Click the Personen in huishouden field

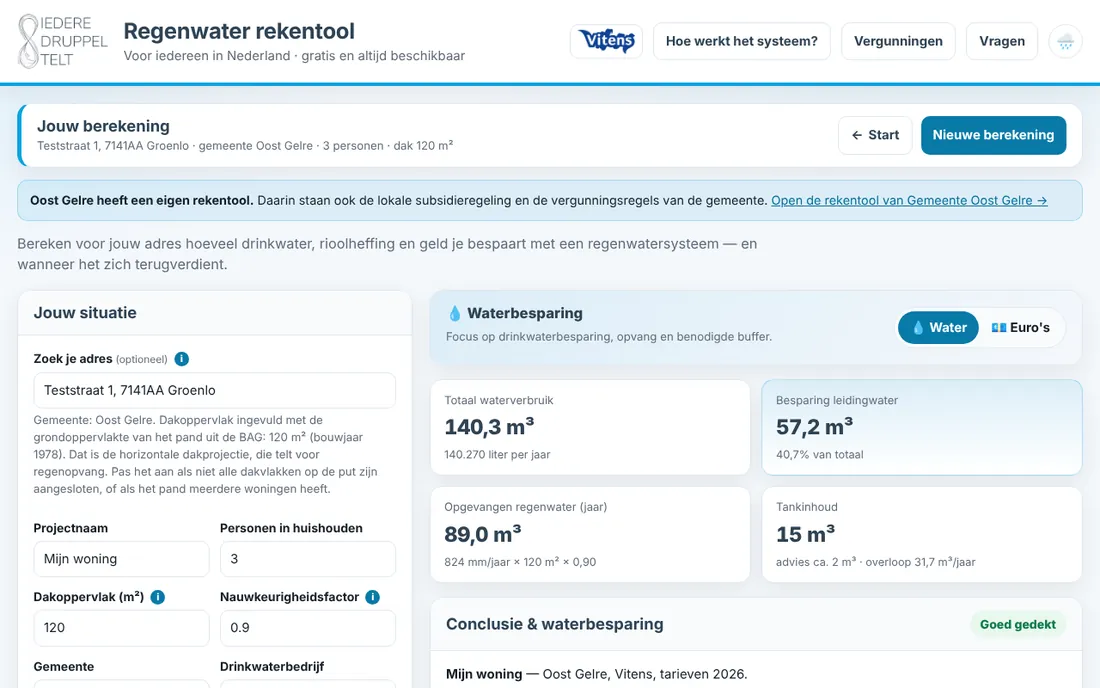[x=308, y=559]
